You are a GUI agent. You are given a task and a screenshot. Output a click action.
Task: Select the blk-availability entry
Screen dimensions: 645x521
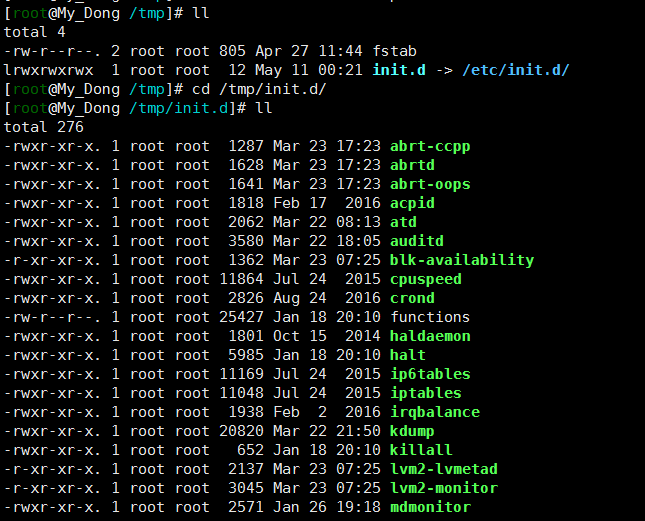(x=462, y=260)
